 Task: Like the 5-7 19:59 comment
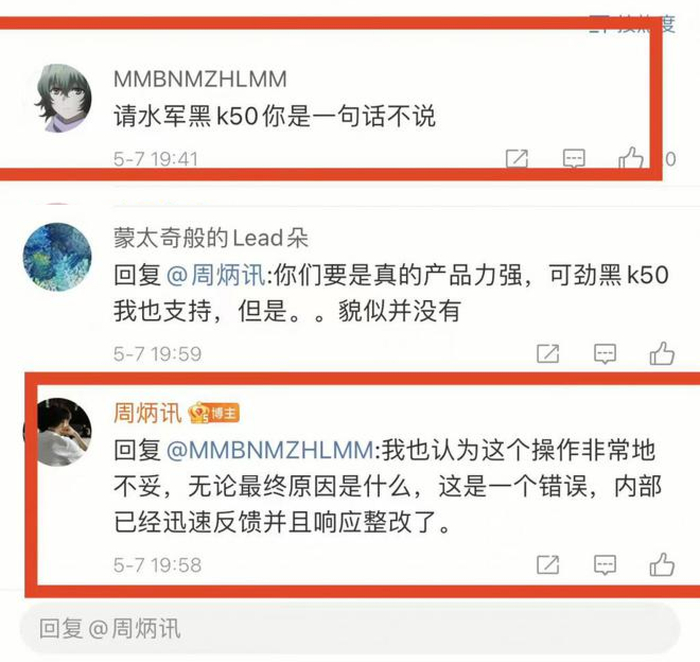pos(662,353)
